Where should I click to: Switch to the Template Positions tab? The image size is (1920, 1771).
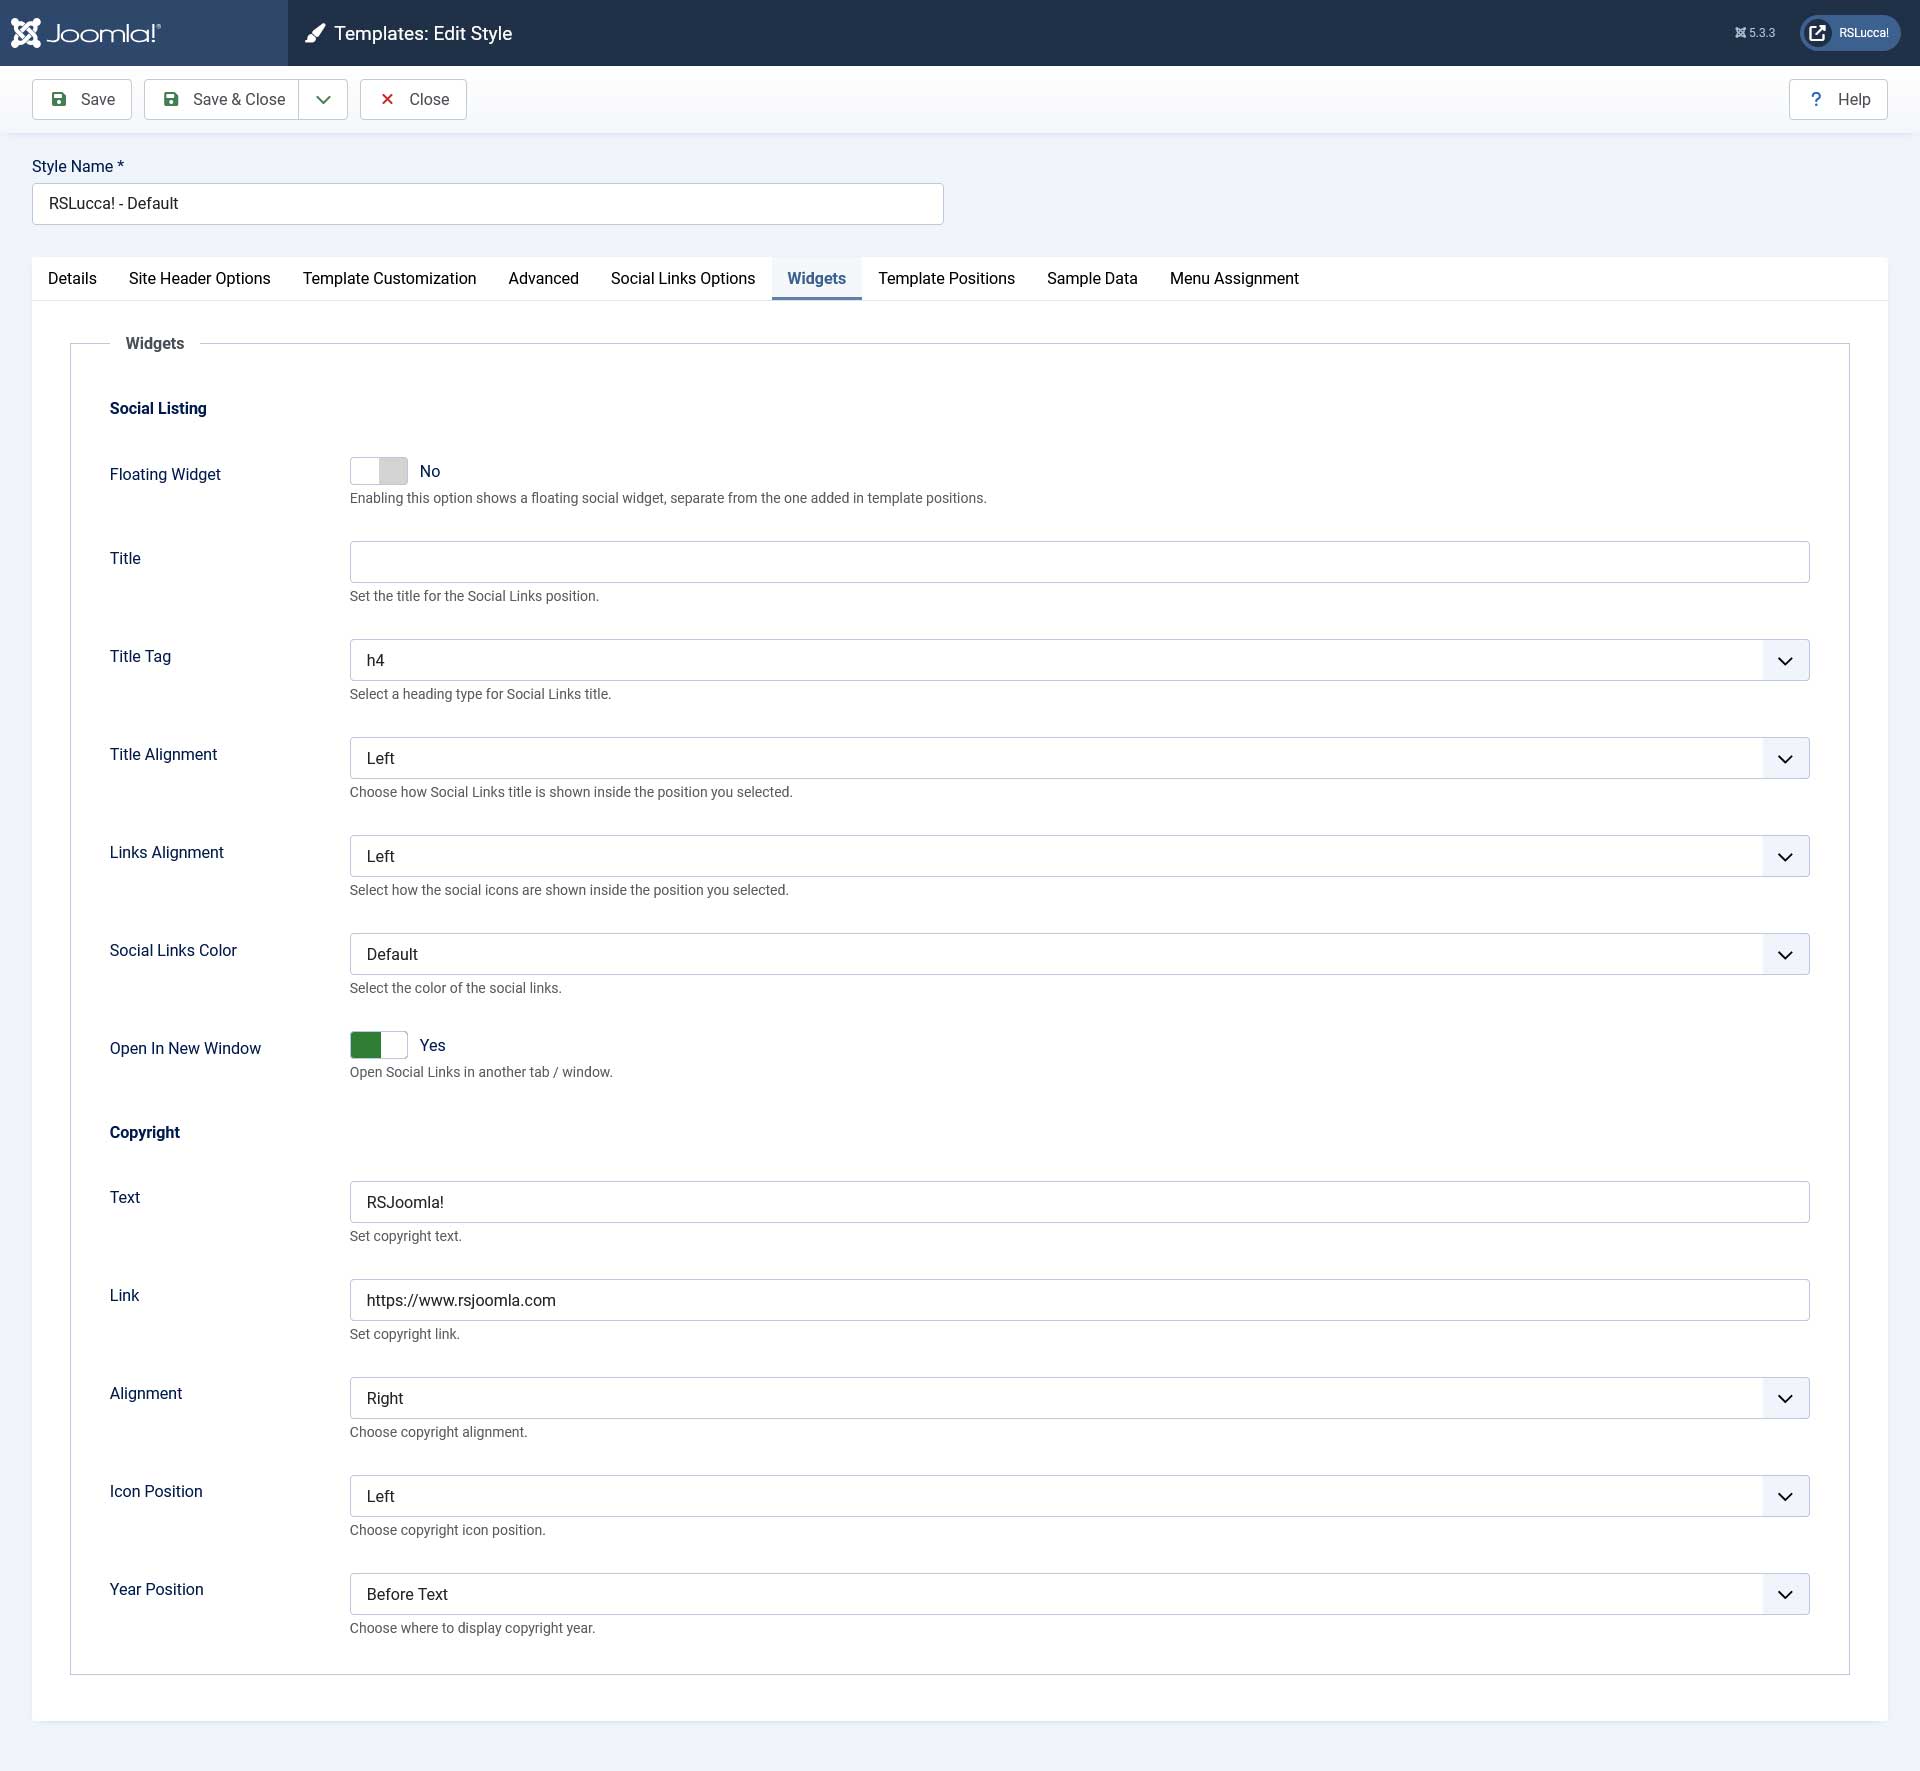(946, 278)
